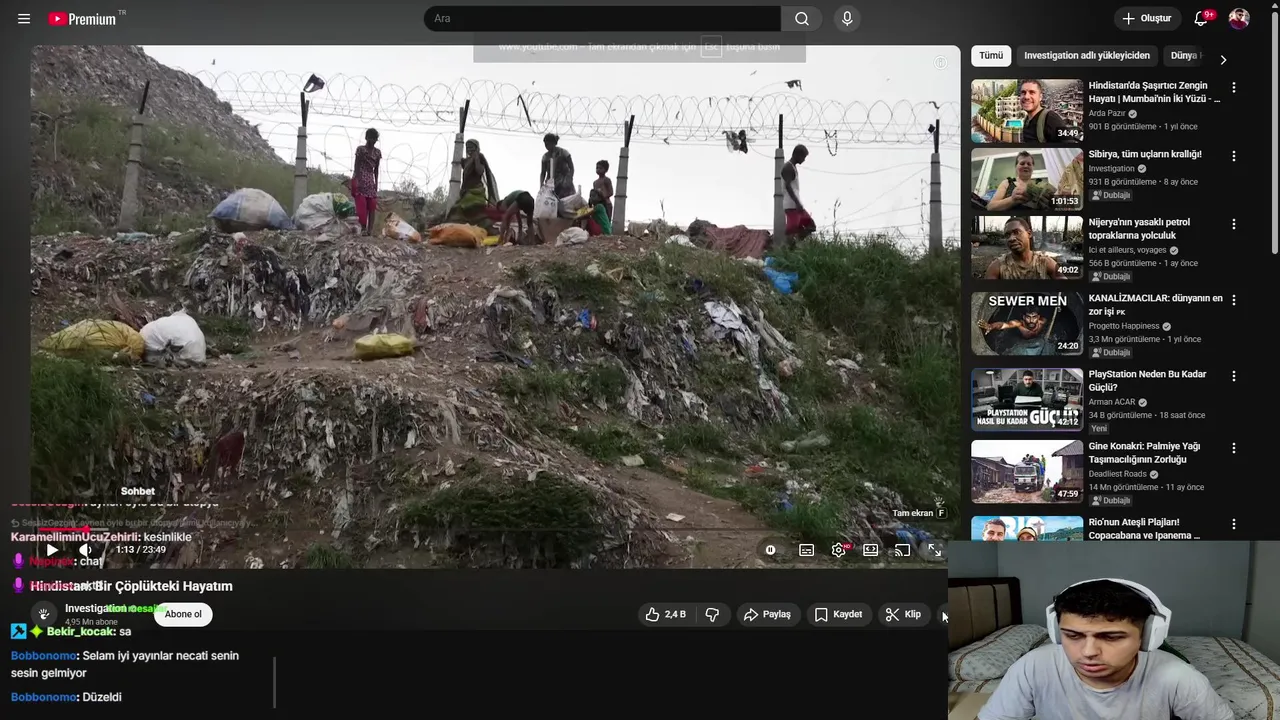Image resolution: width=1280 pixels, height=720 pixels.
Task: Click the Bekir_kocak chat message
Action: tap(70, 632)
